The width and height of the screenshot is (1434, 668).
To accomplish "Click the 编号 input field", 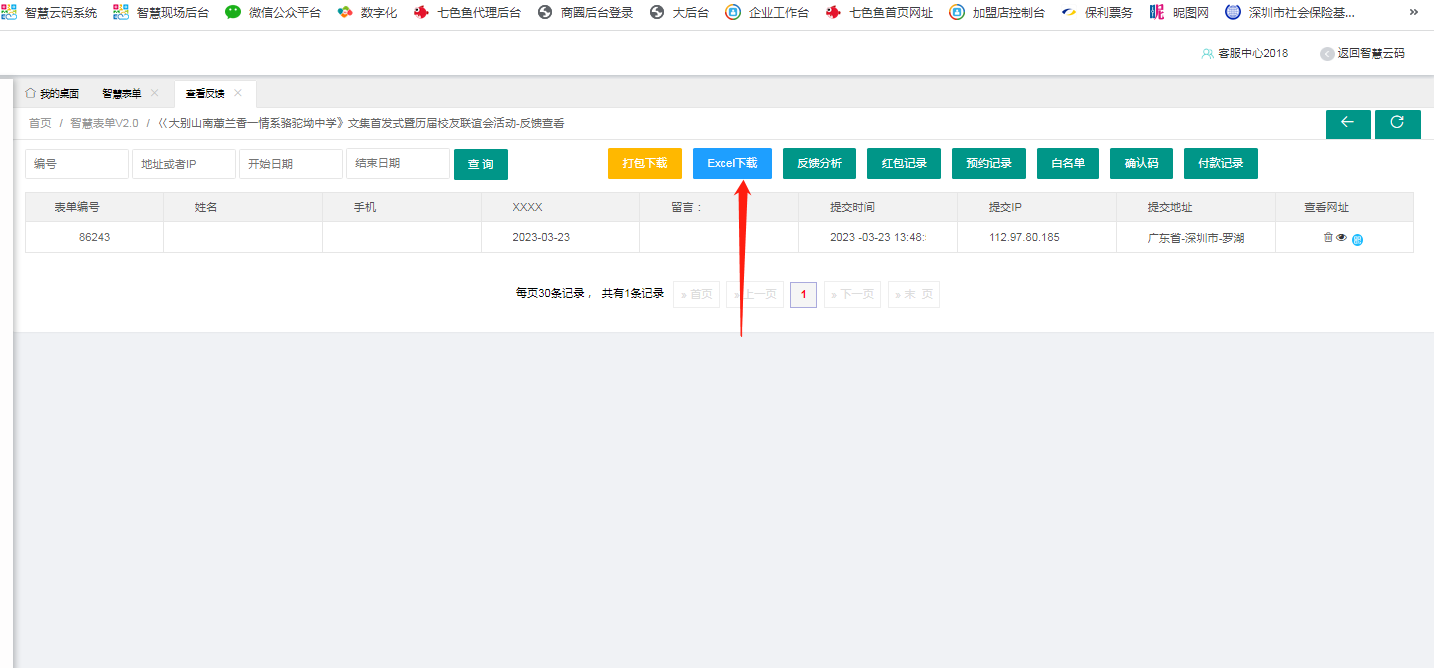I will click(76, 164).
